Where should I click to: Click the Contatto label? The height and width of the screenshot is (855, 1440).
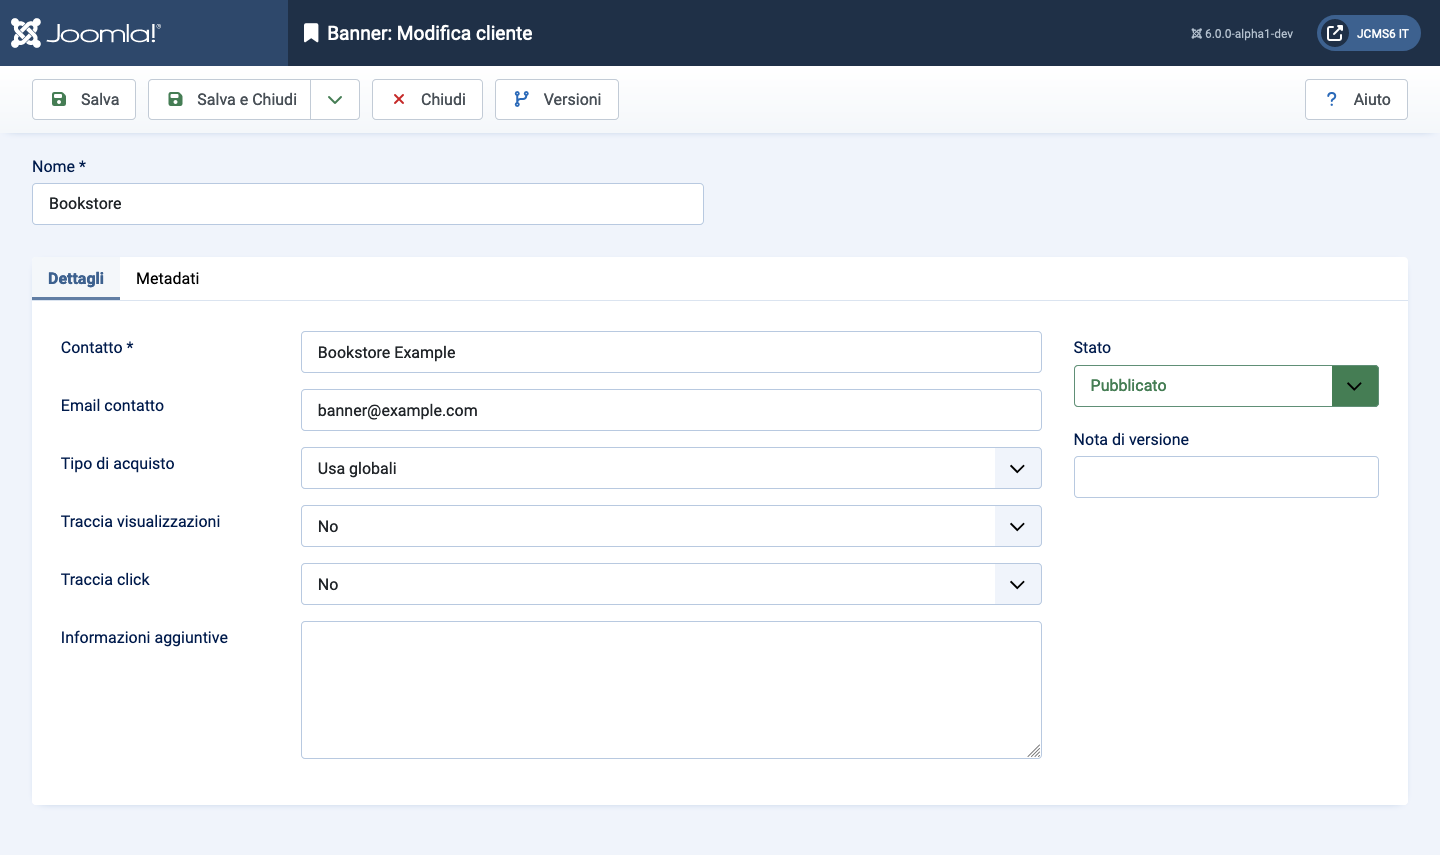pos(97,347)
